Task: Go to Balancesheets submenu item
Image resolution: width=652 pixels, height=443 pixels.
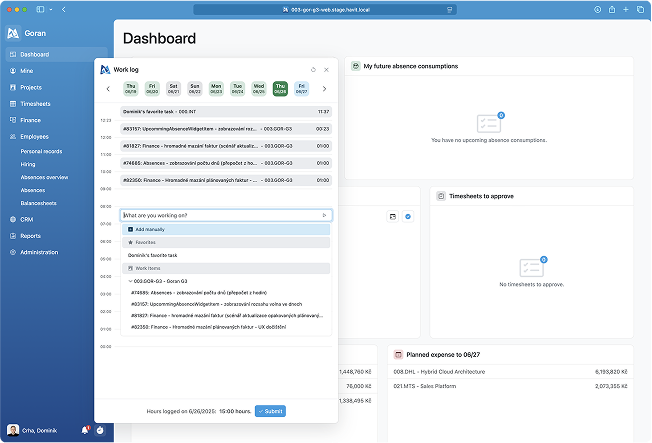Action: tap(38, 203)
